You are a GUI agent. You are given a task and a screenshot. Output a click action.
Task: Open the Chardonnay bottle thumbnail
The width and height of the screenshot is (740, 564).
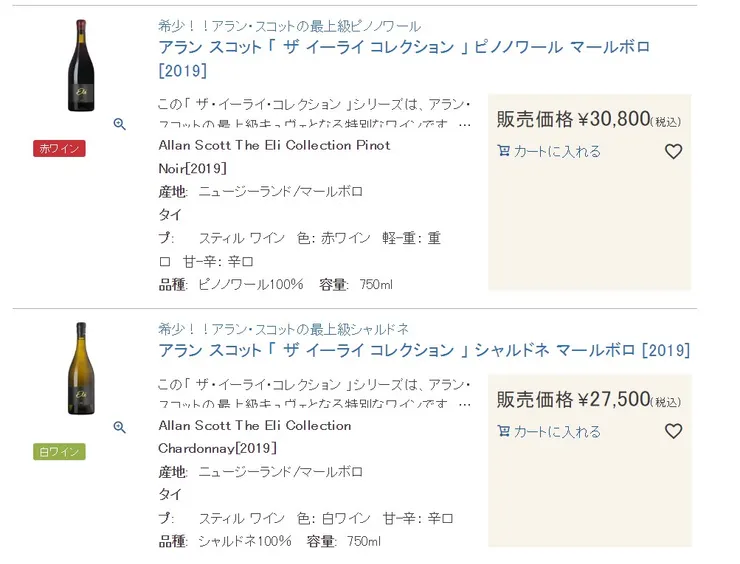(x=79, y=368)
